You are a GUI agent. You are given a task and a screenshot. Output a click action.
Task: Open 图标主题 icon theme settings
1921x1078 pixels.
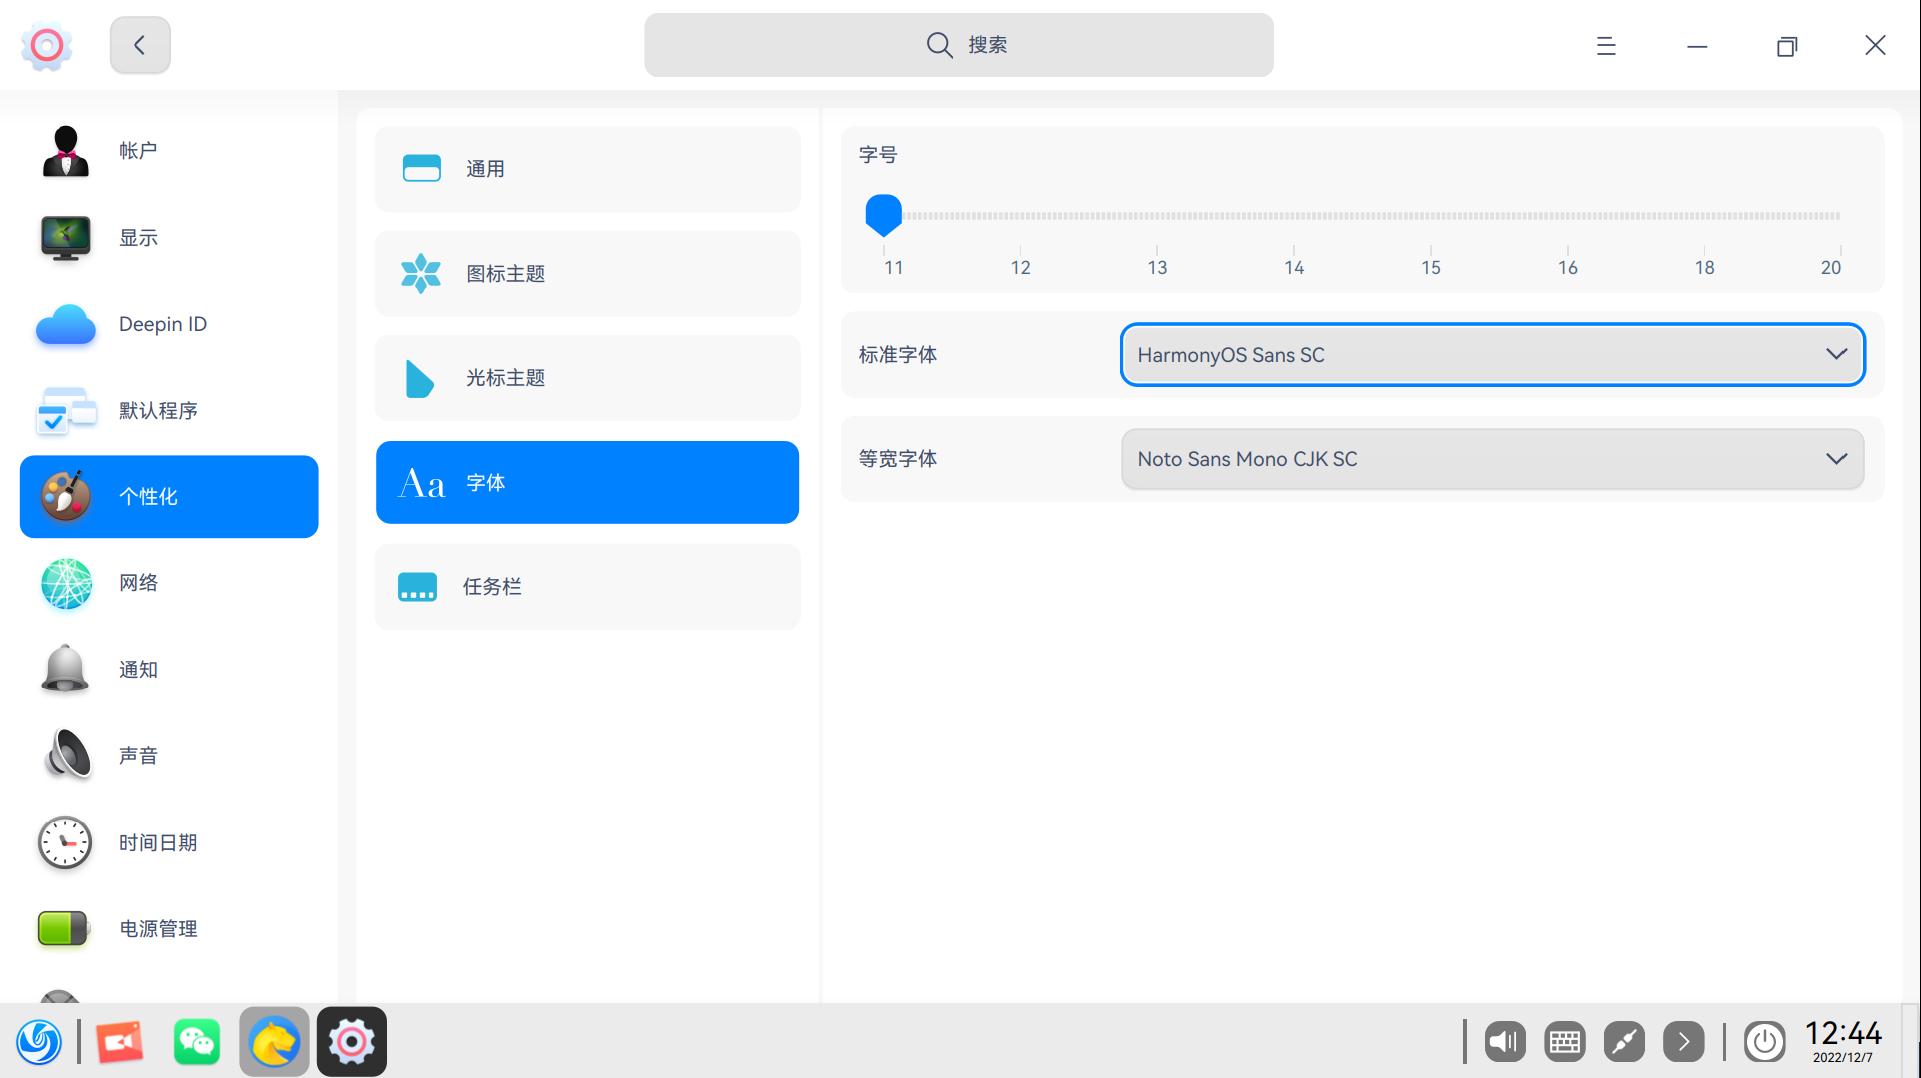tap(586, 273)
